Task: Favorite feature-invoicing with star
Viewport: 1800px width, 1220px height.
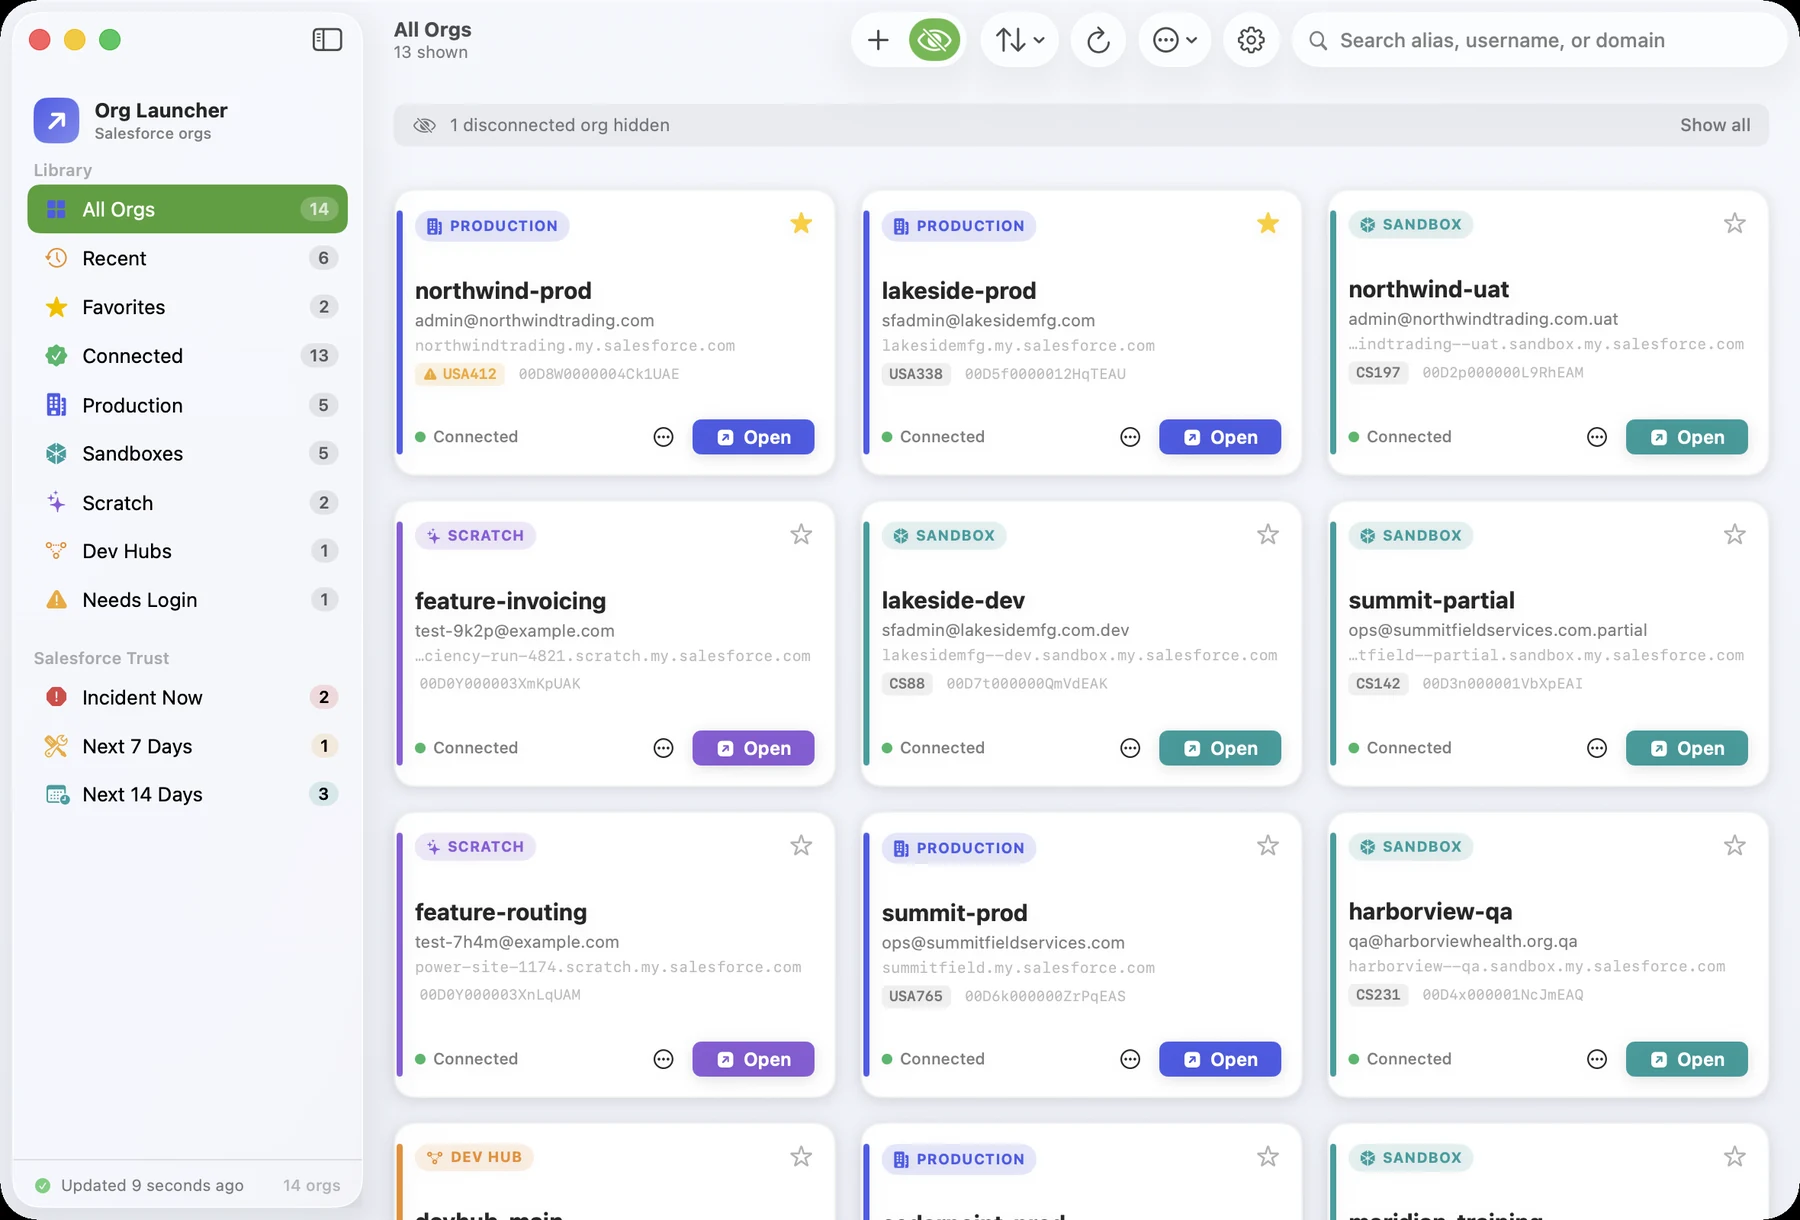Action: coord(801,534)
